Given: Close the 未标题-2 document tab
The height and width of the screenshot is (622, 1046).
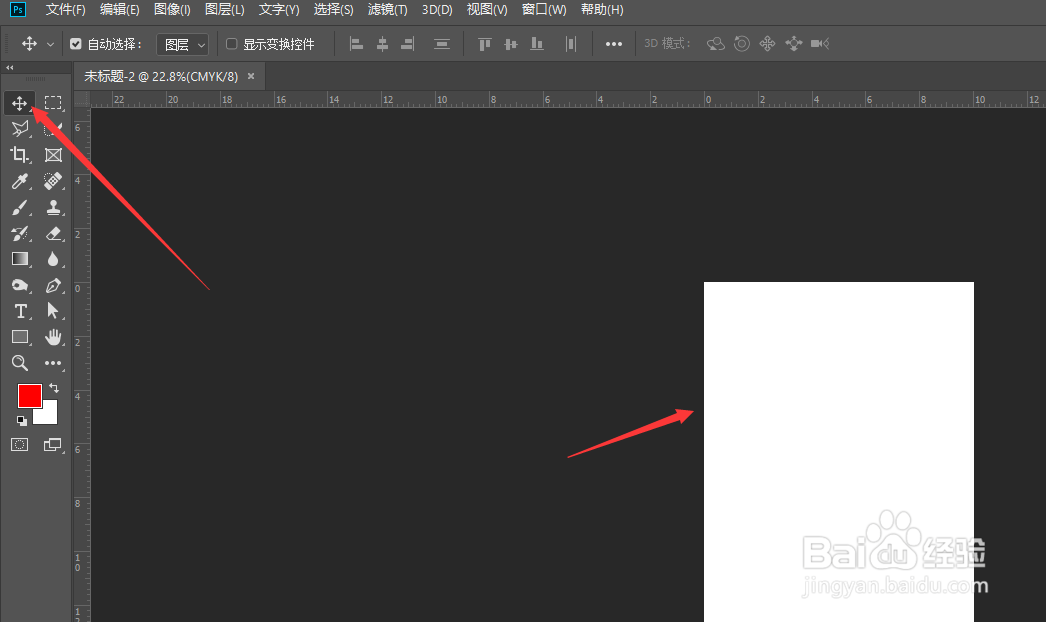Looking at the screenshot, I should [251, 76].
